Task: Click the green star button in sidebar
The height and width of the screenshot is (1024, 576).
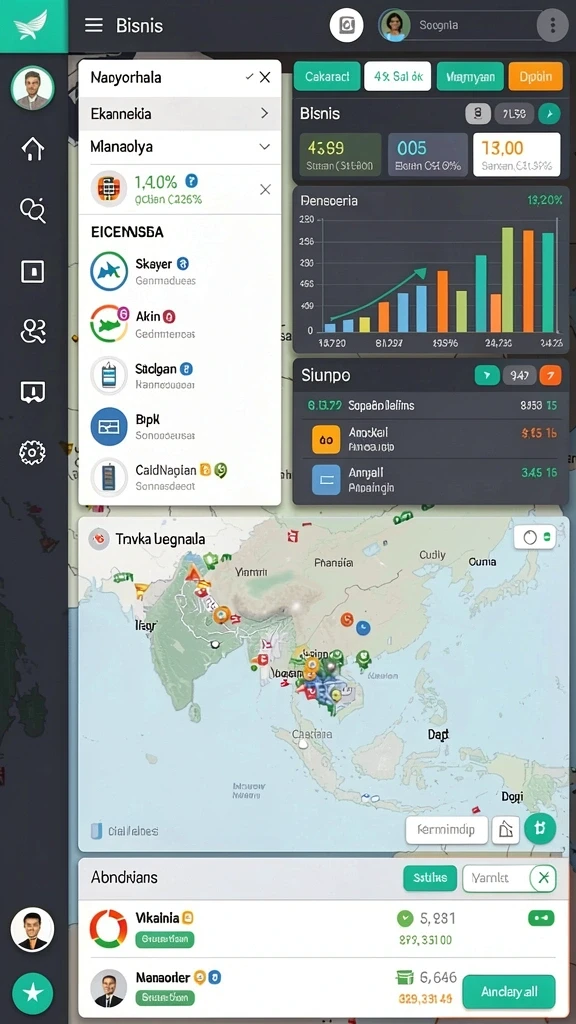Action: pos(33,993)
